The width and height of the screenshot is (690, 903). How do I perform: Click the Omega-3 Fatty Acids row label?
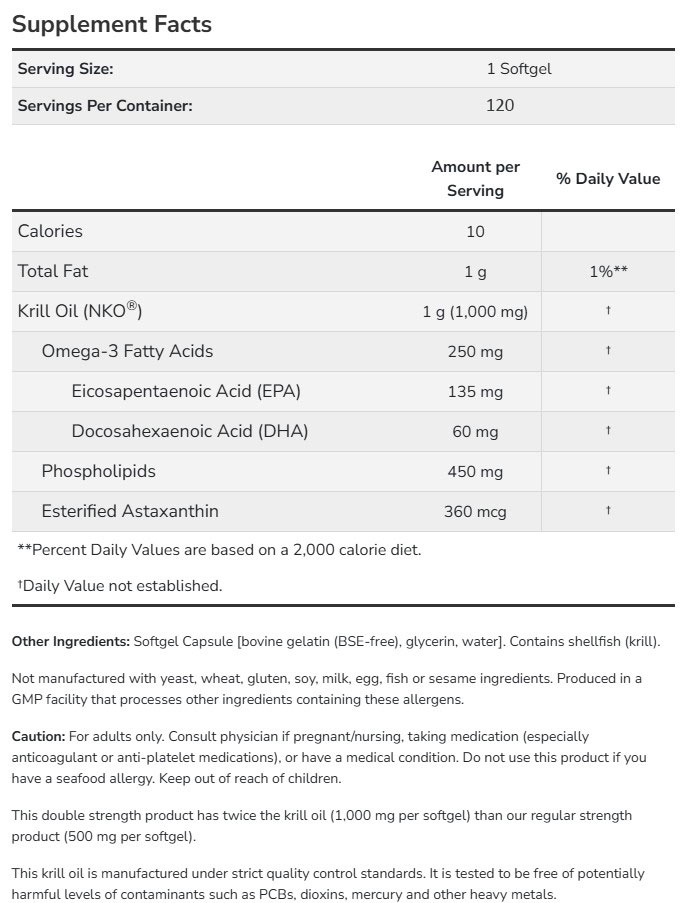click(127, 351)
